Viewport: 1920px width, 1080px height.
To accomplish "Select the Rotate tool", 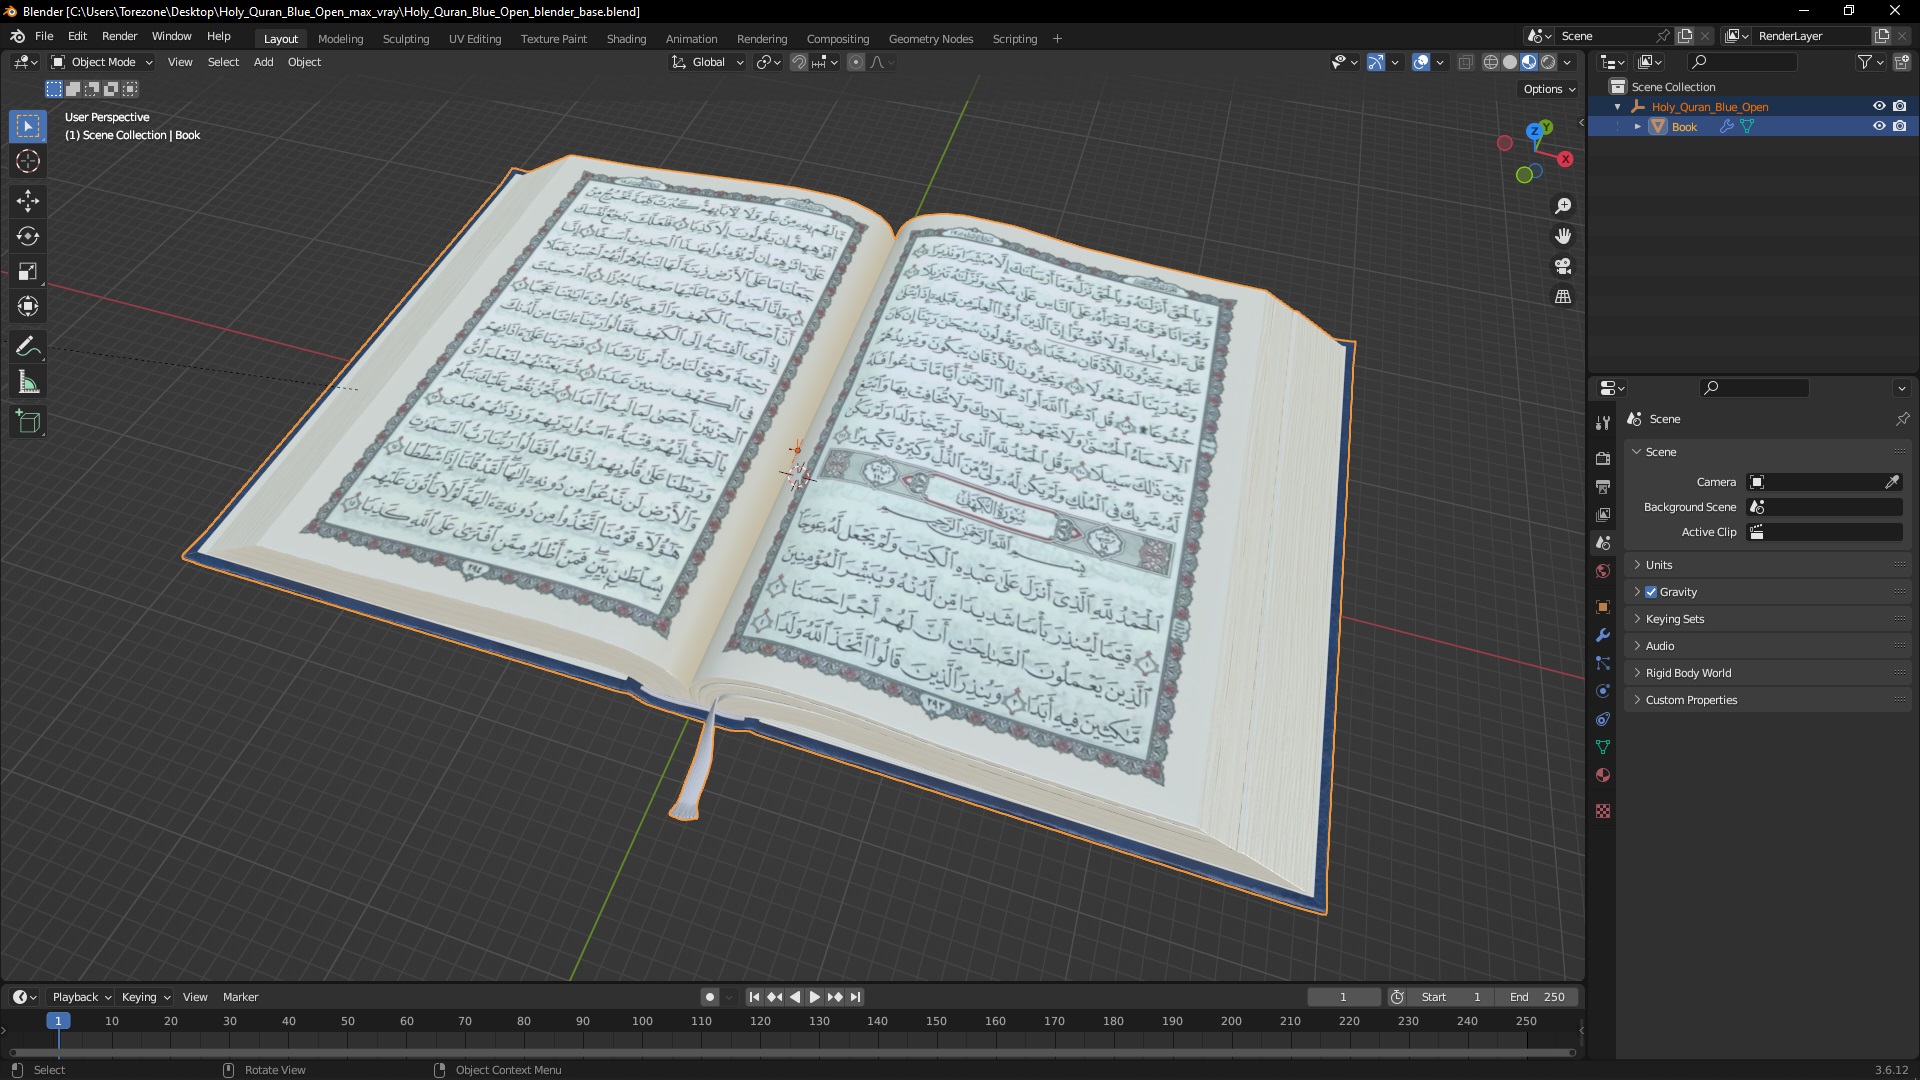I will click(x=28, y=236).
